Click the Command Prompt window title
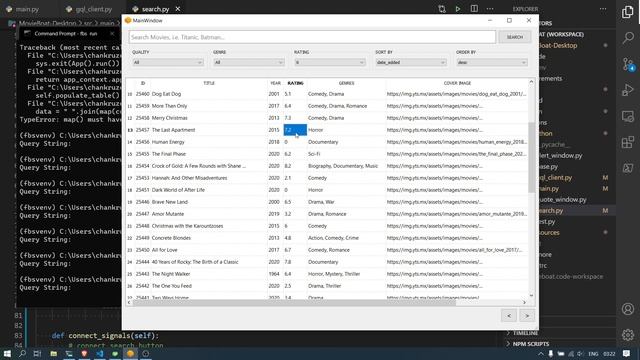Screen dimensions: 640x360 point(65,33)
